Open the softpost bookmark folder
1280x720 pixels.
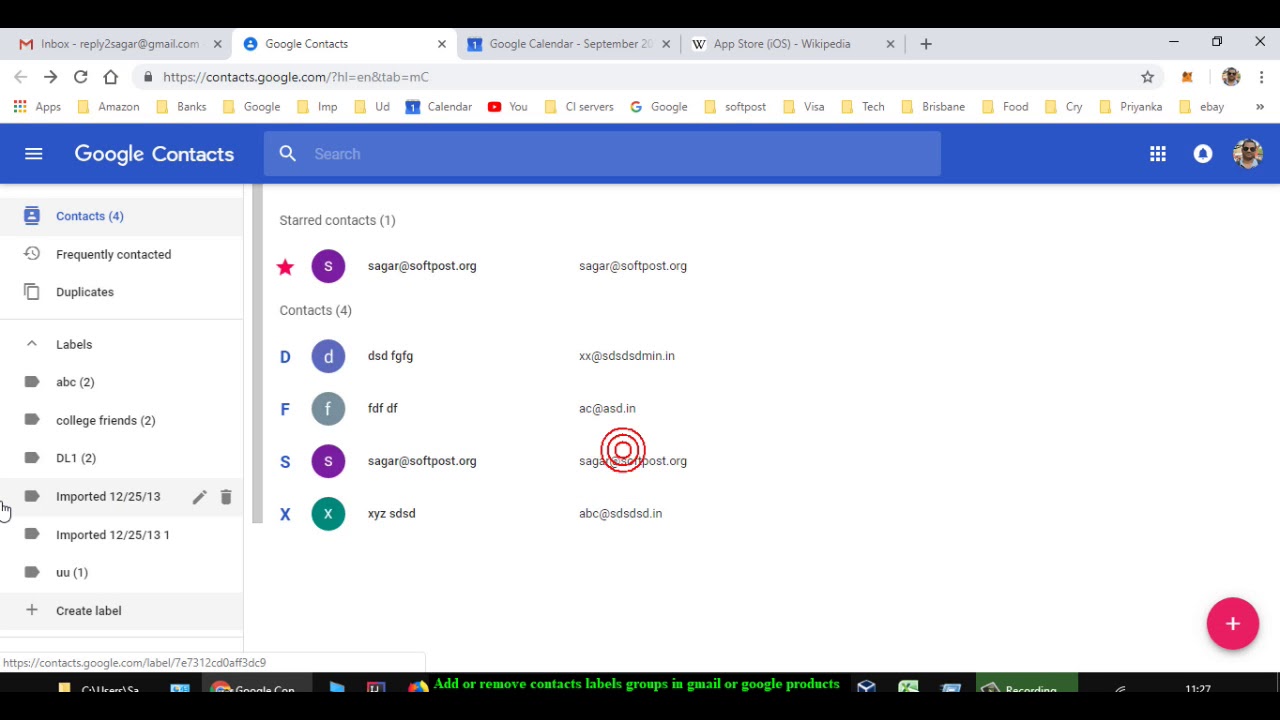tap(735, 107)
